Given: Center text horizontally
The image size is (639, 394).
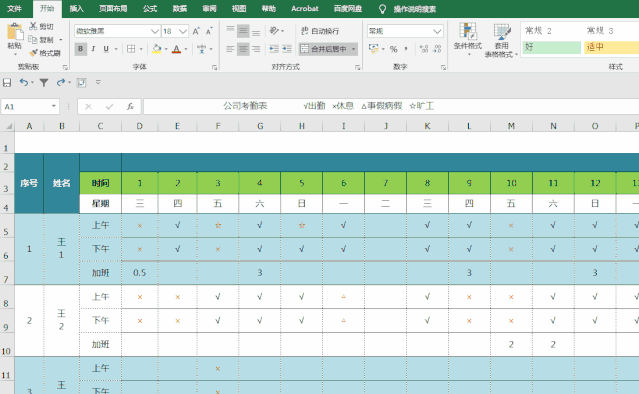Looking at the screenshot, I should tap(243, 49).
